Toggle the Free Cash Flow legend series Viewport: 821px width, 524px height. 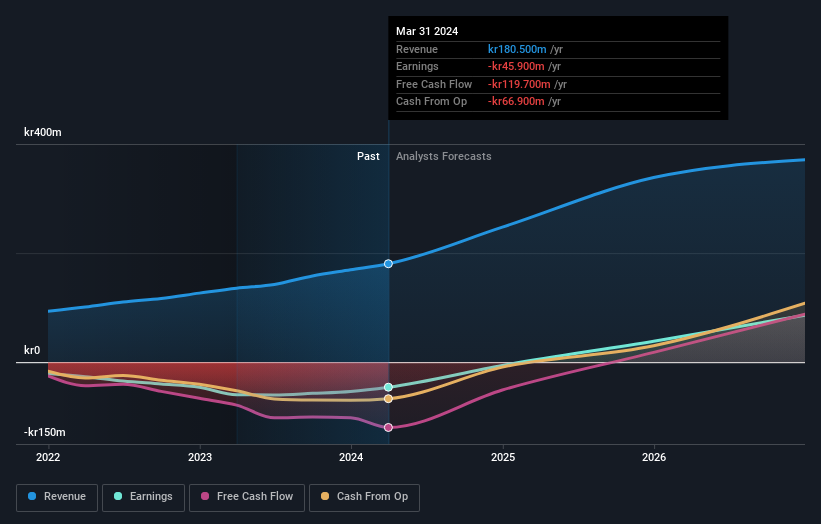tap(247, 497)
